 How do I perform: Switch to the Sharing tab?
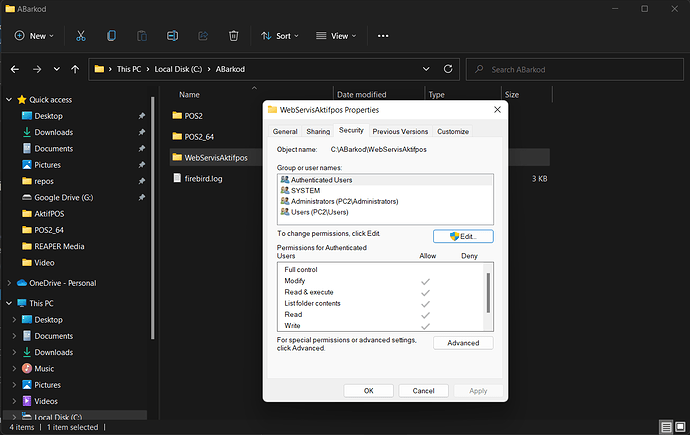(x=318, y=132)
